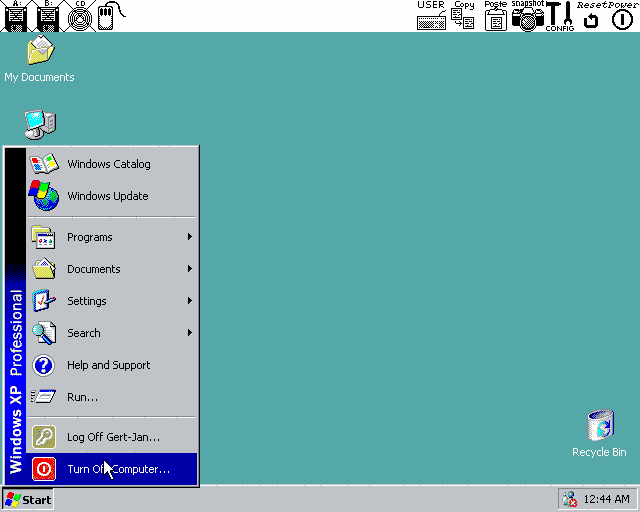
Task: Open Windows Catalog from Start menu
Action: pos(112,164)
